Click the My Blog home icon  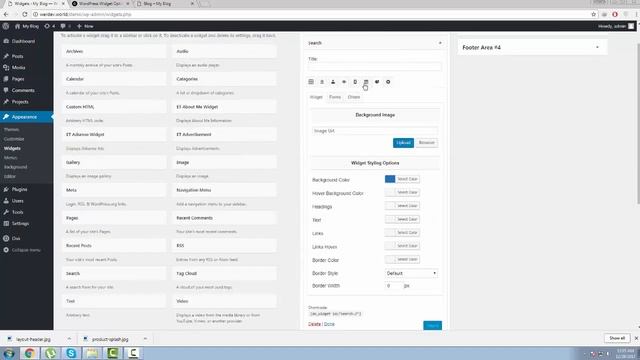(17, 26)
